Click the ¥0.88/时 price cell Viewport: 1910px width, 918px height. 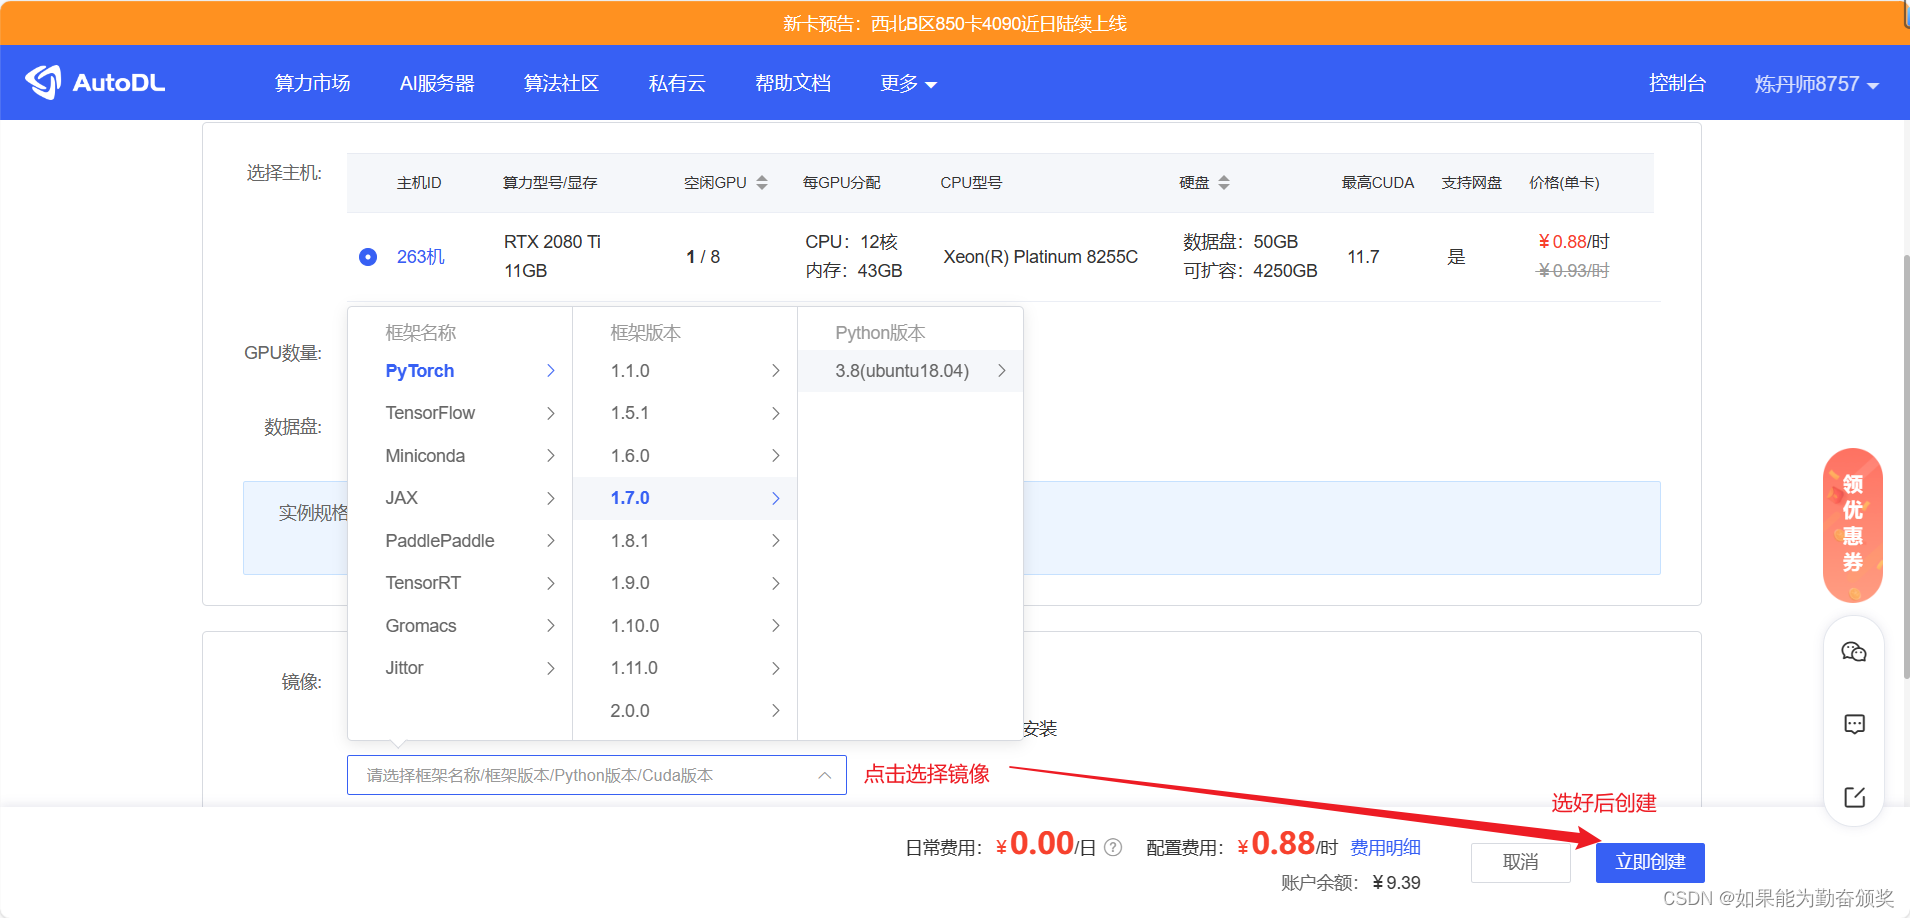1574,242
